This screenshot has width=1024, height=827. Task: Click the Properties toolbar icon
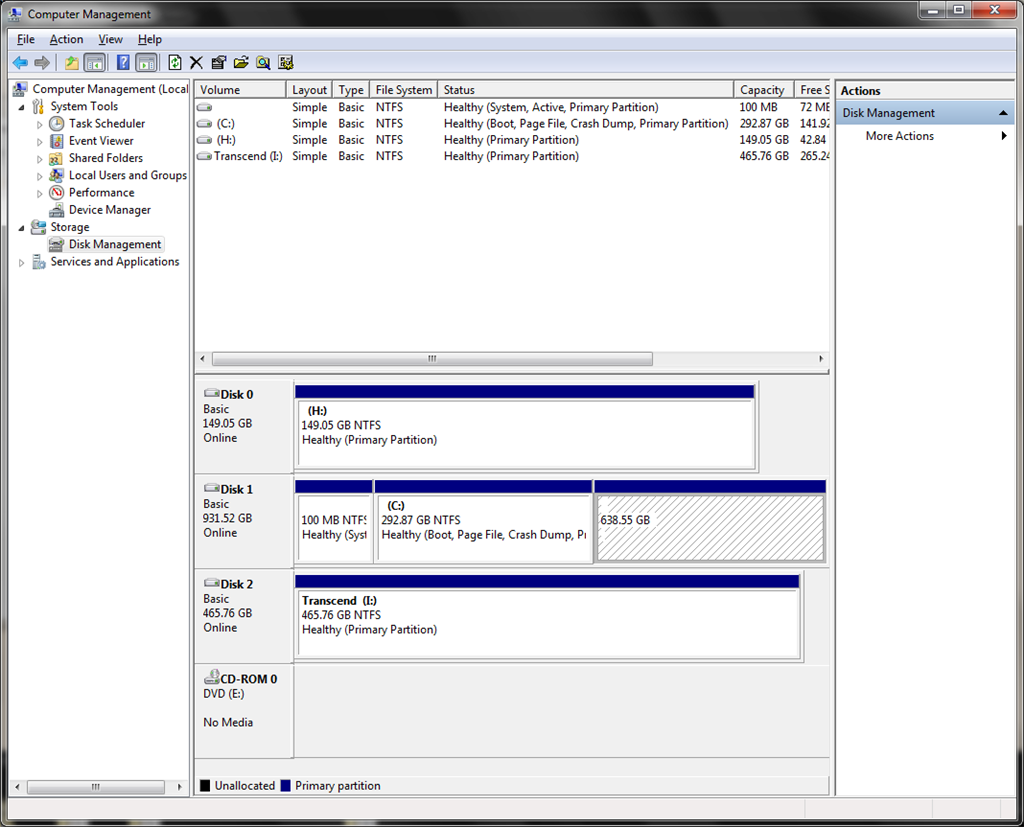(219, 63)
